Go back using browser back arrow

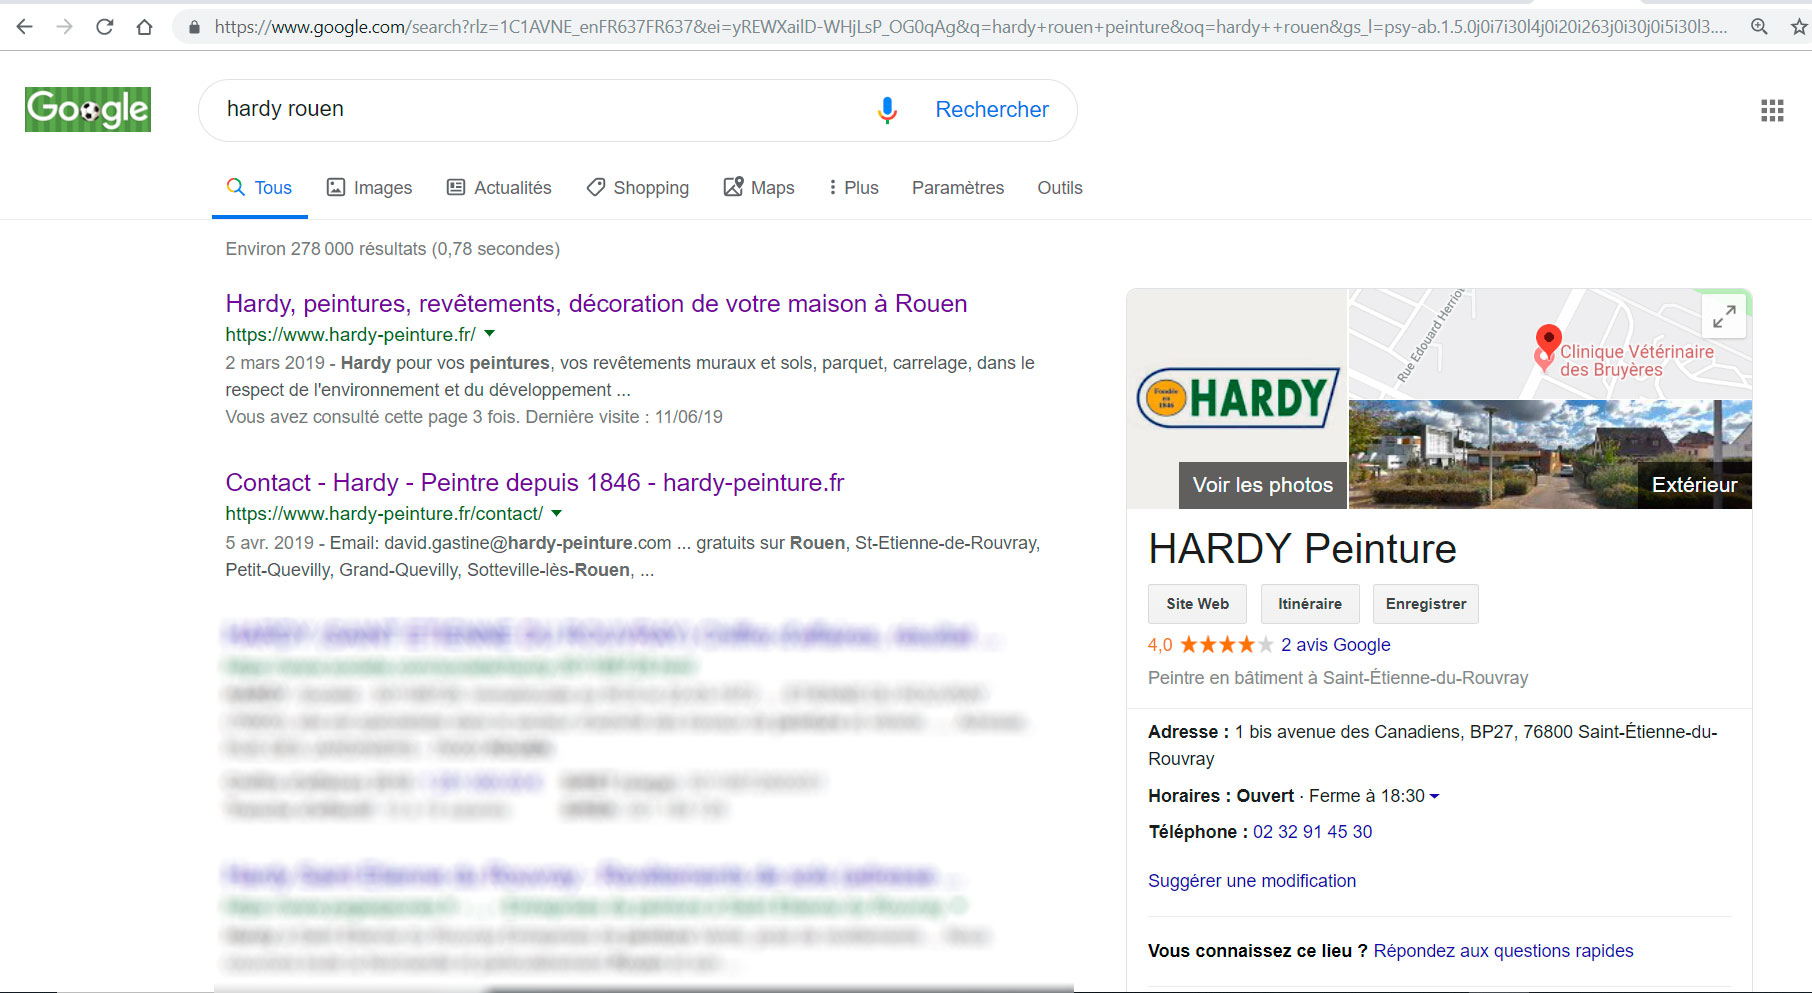click(25, 27)
